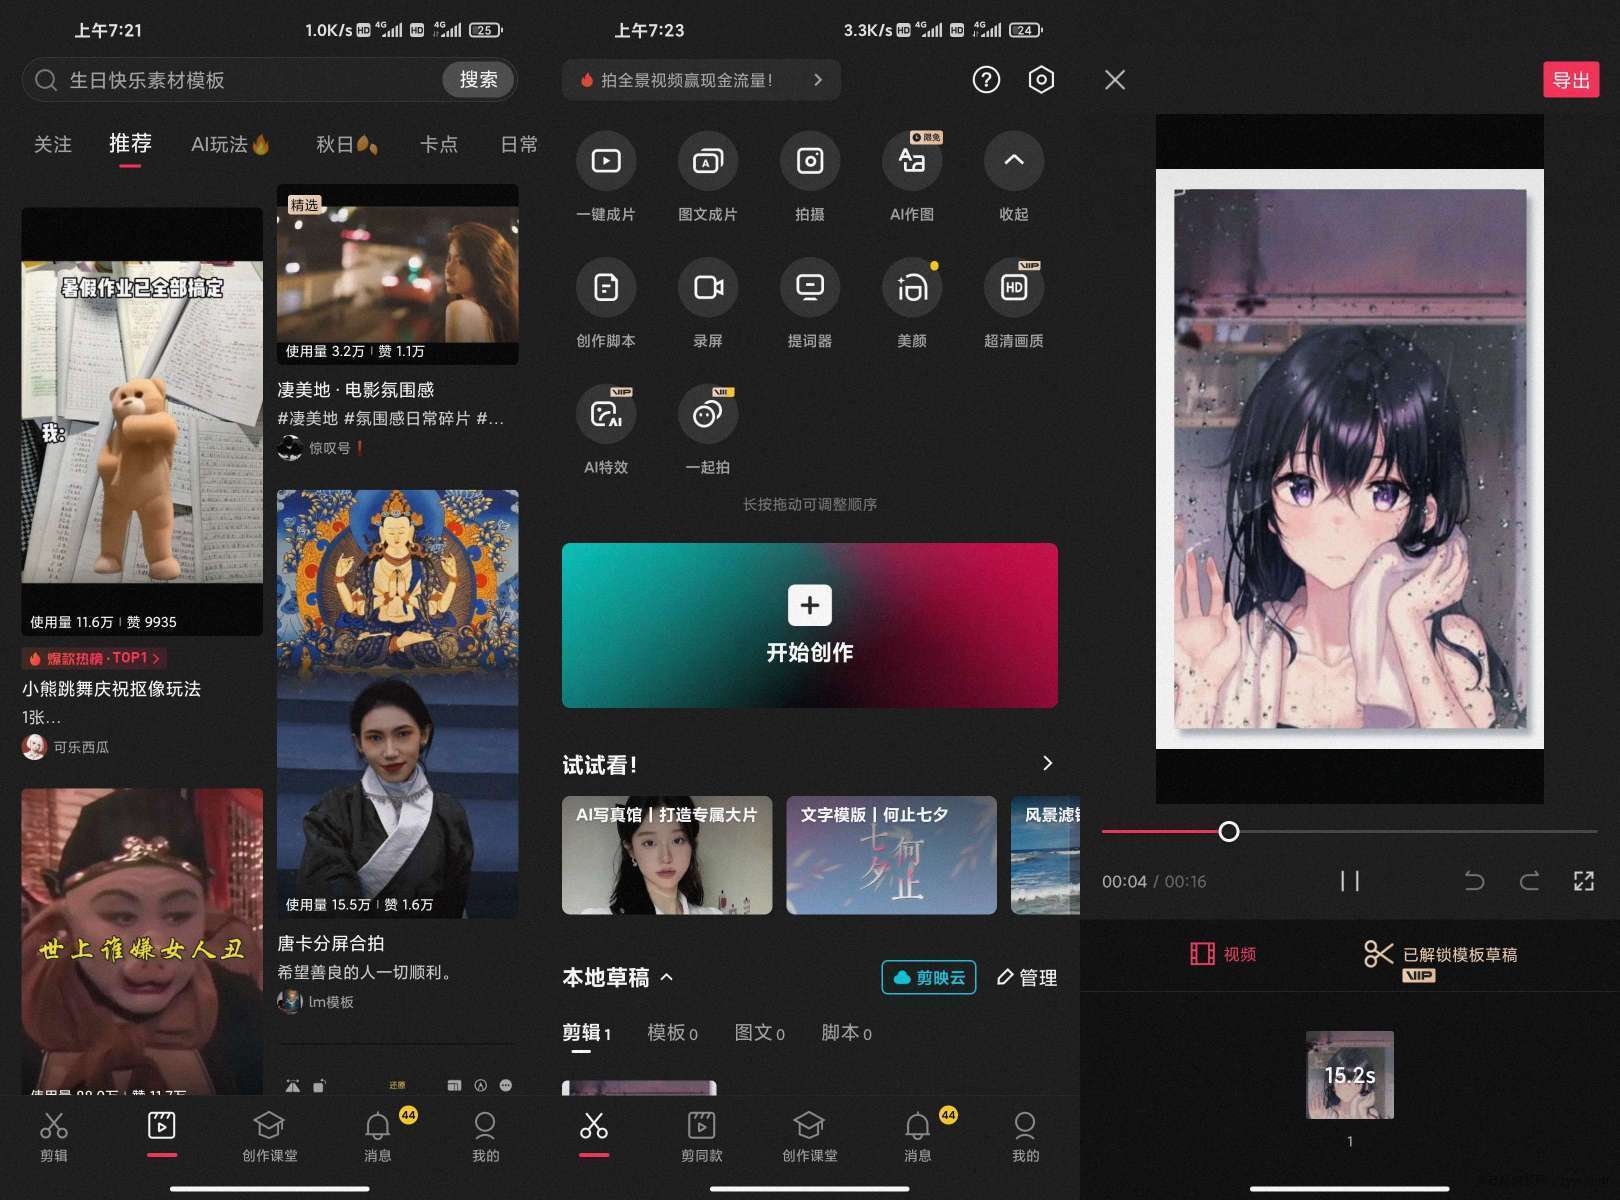Open the AI作图 image generator
Screen dimensions: 1620x1200
click(x=912, y=177)
